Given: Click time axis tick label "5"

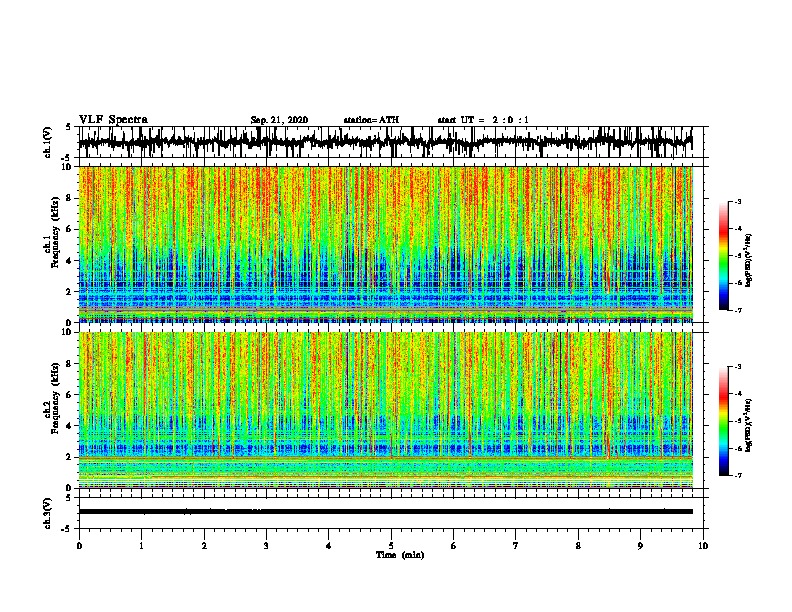Looking at the screenshot, I should (x=391, y=546).
